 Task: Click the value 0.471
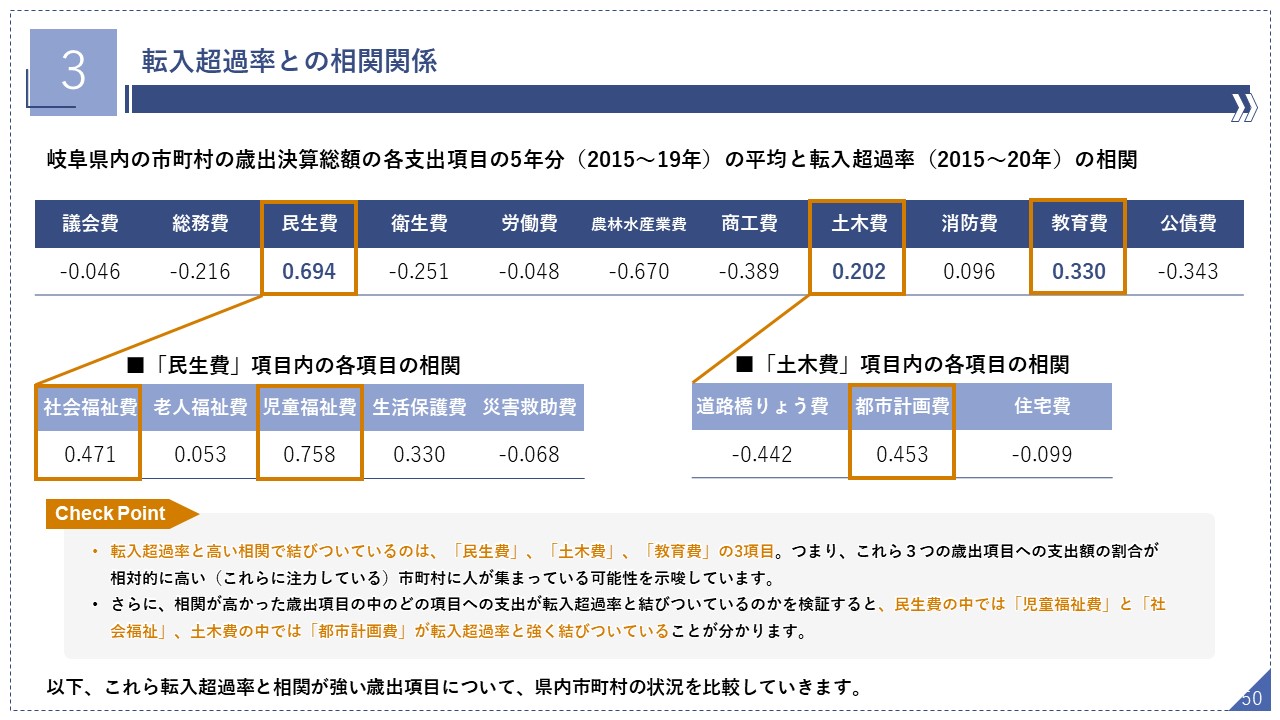90,455
